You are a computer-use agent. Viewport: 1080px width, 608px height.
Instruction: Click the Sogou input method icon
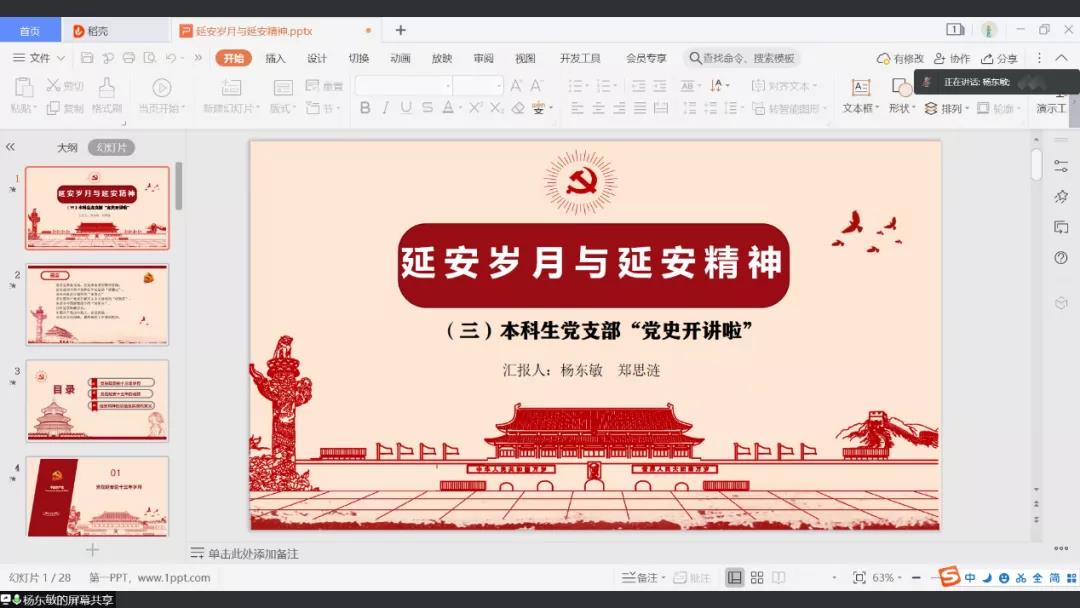(948, 578)
